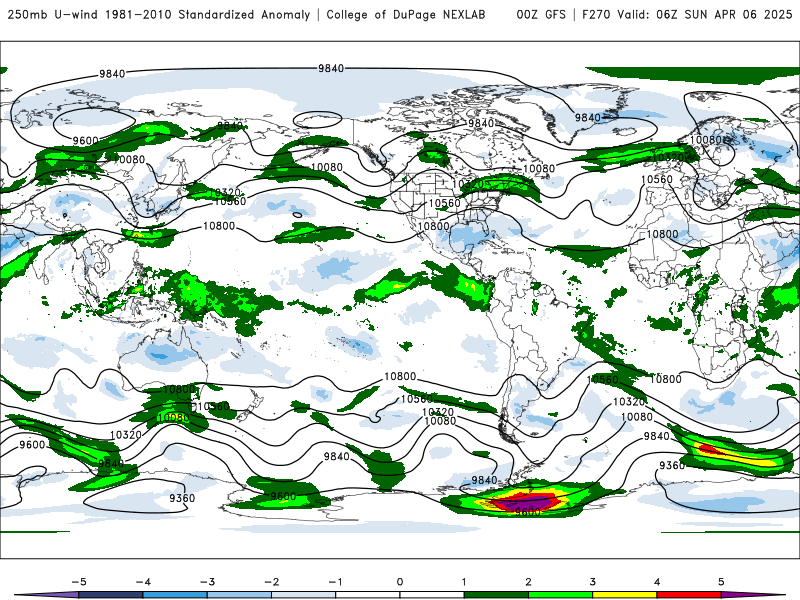This screenshot has height=600, width=800.
Task: Click the 'F270 Valid: 06Z SUN APR 06 2025' text
Action: (687, 14)
